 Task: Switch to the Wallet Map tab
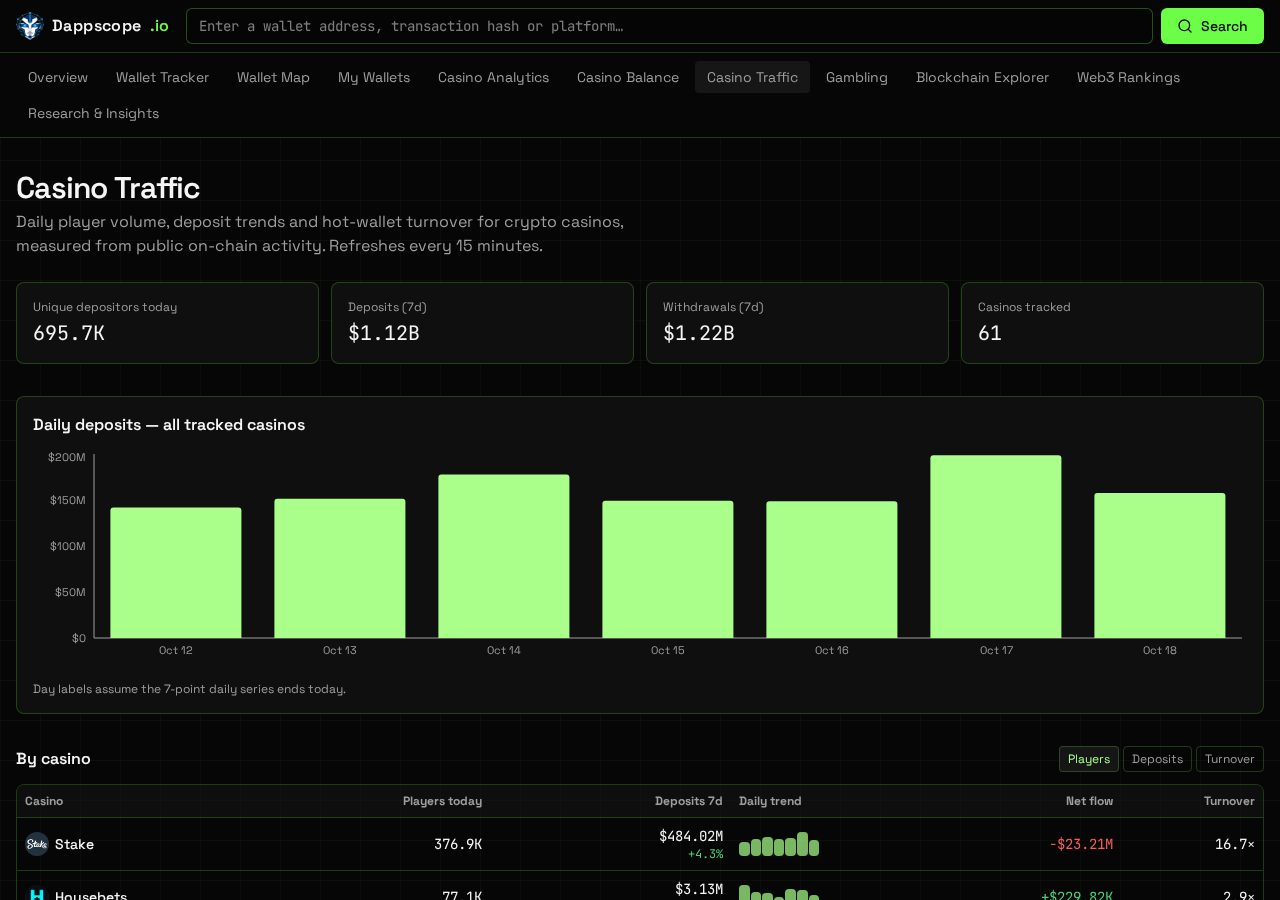(x=273, y=77)
